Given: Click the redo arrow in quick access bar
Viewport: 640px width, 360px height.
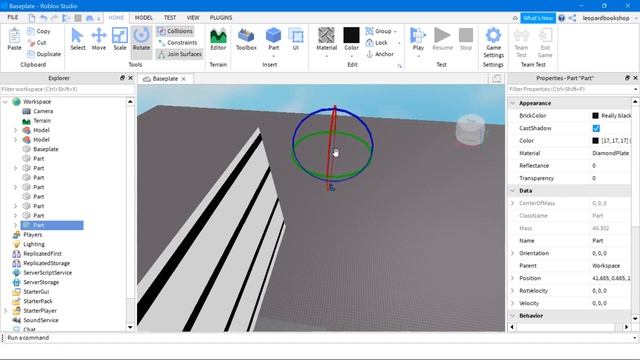Looking at the screenshot, I should [x=55, y=18].
